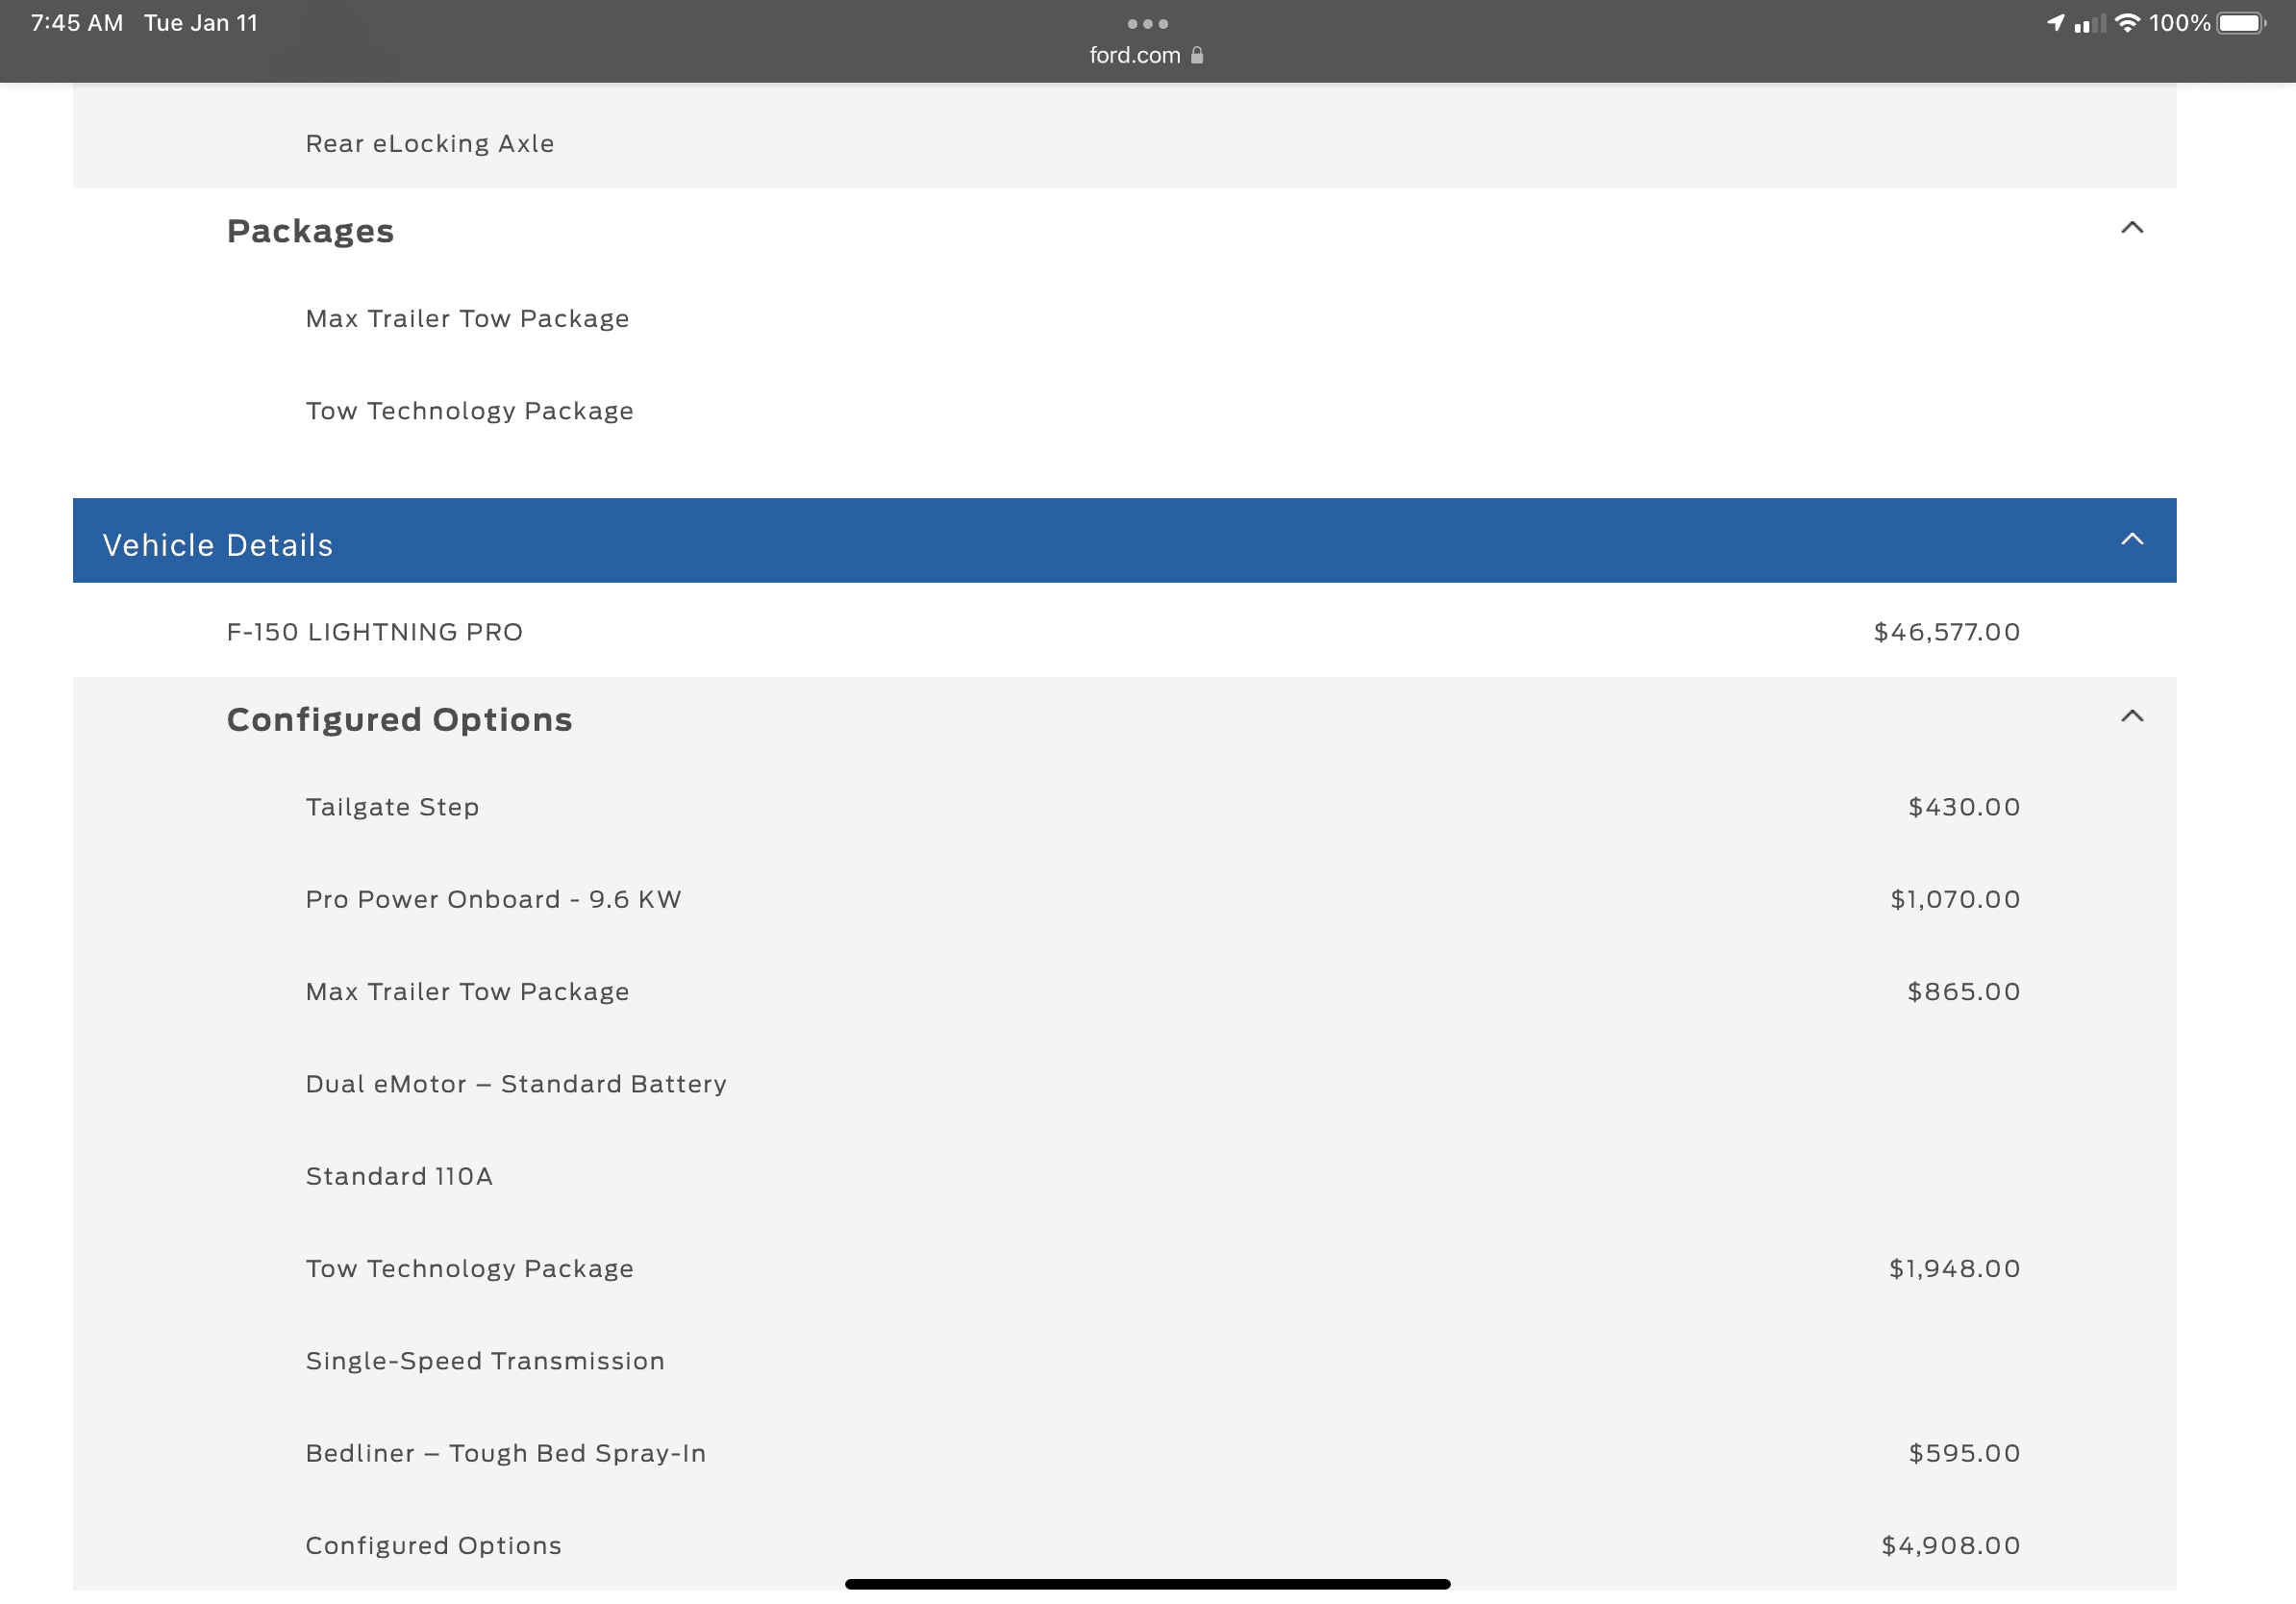
Task: Tap the battery status icon
Action: (2241, 23)
